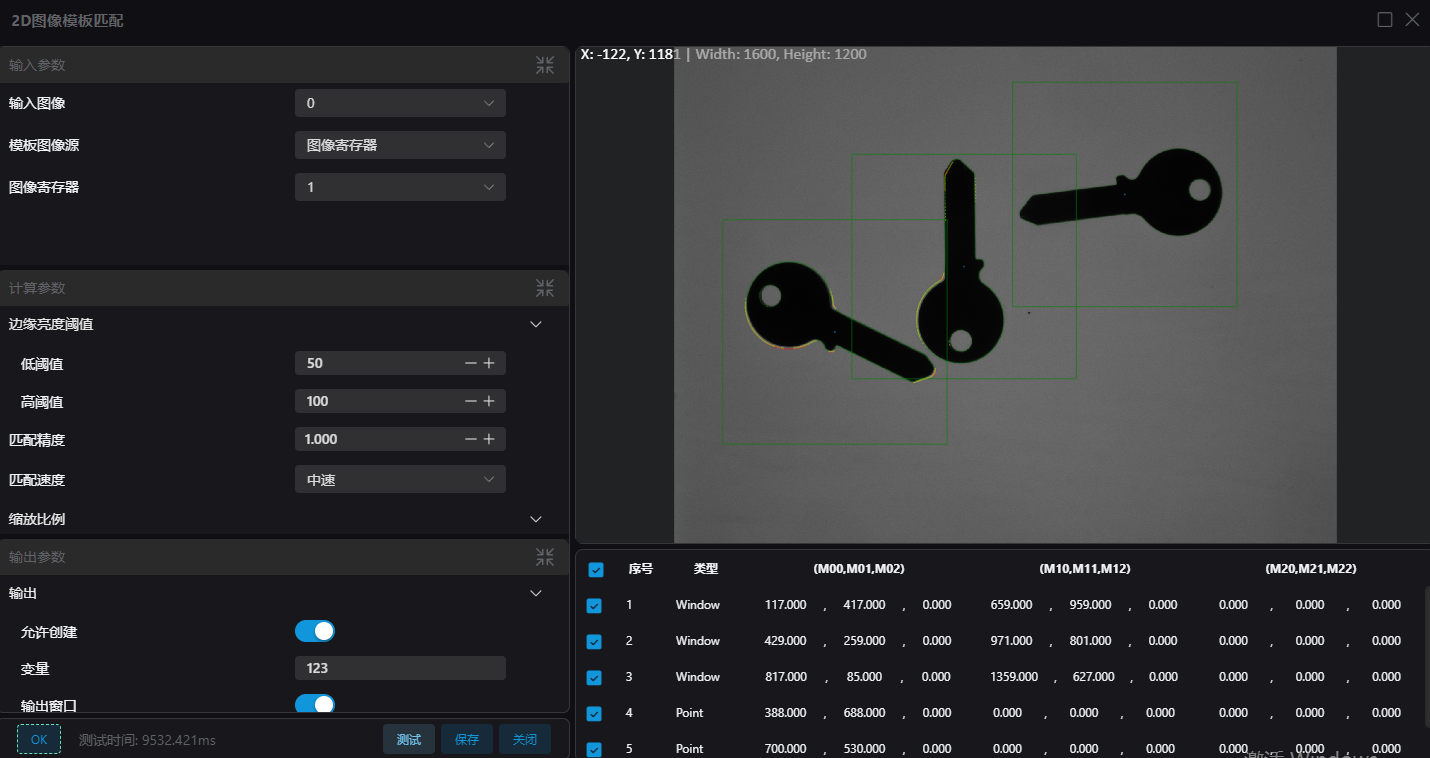
Task: Decrease 高阈值 with minus icon
Action: [471, 401]
